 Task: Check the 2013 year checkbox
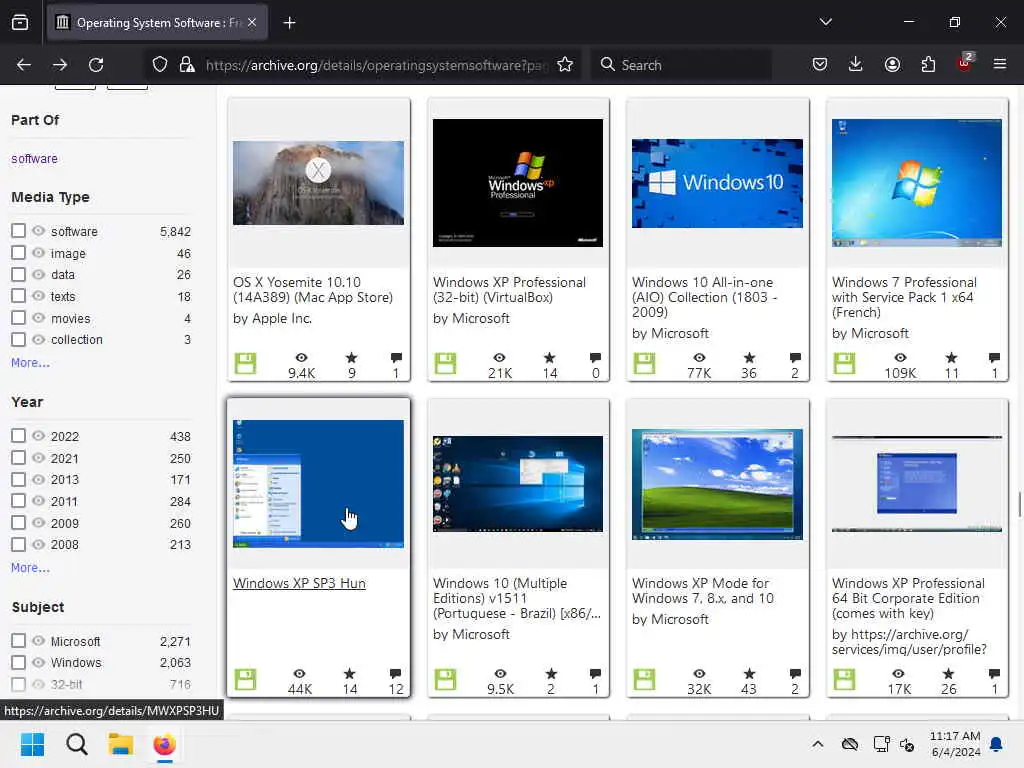point(18,479)
